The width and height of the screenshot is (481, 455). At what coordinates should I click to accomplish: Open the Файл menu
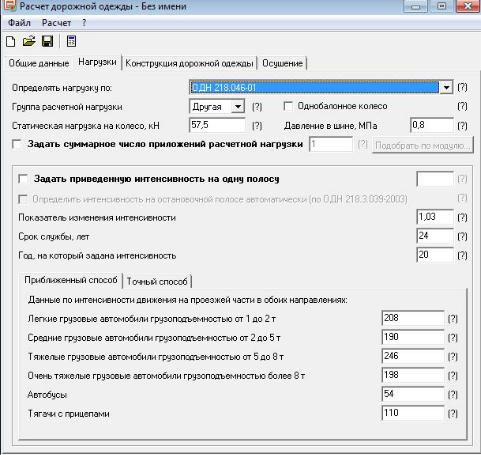coord(19,23)
